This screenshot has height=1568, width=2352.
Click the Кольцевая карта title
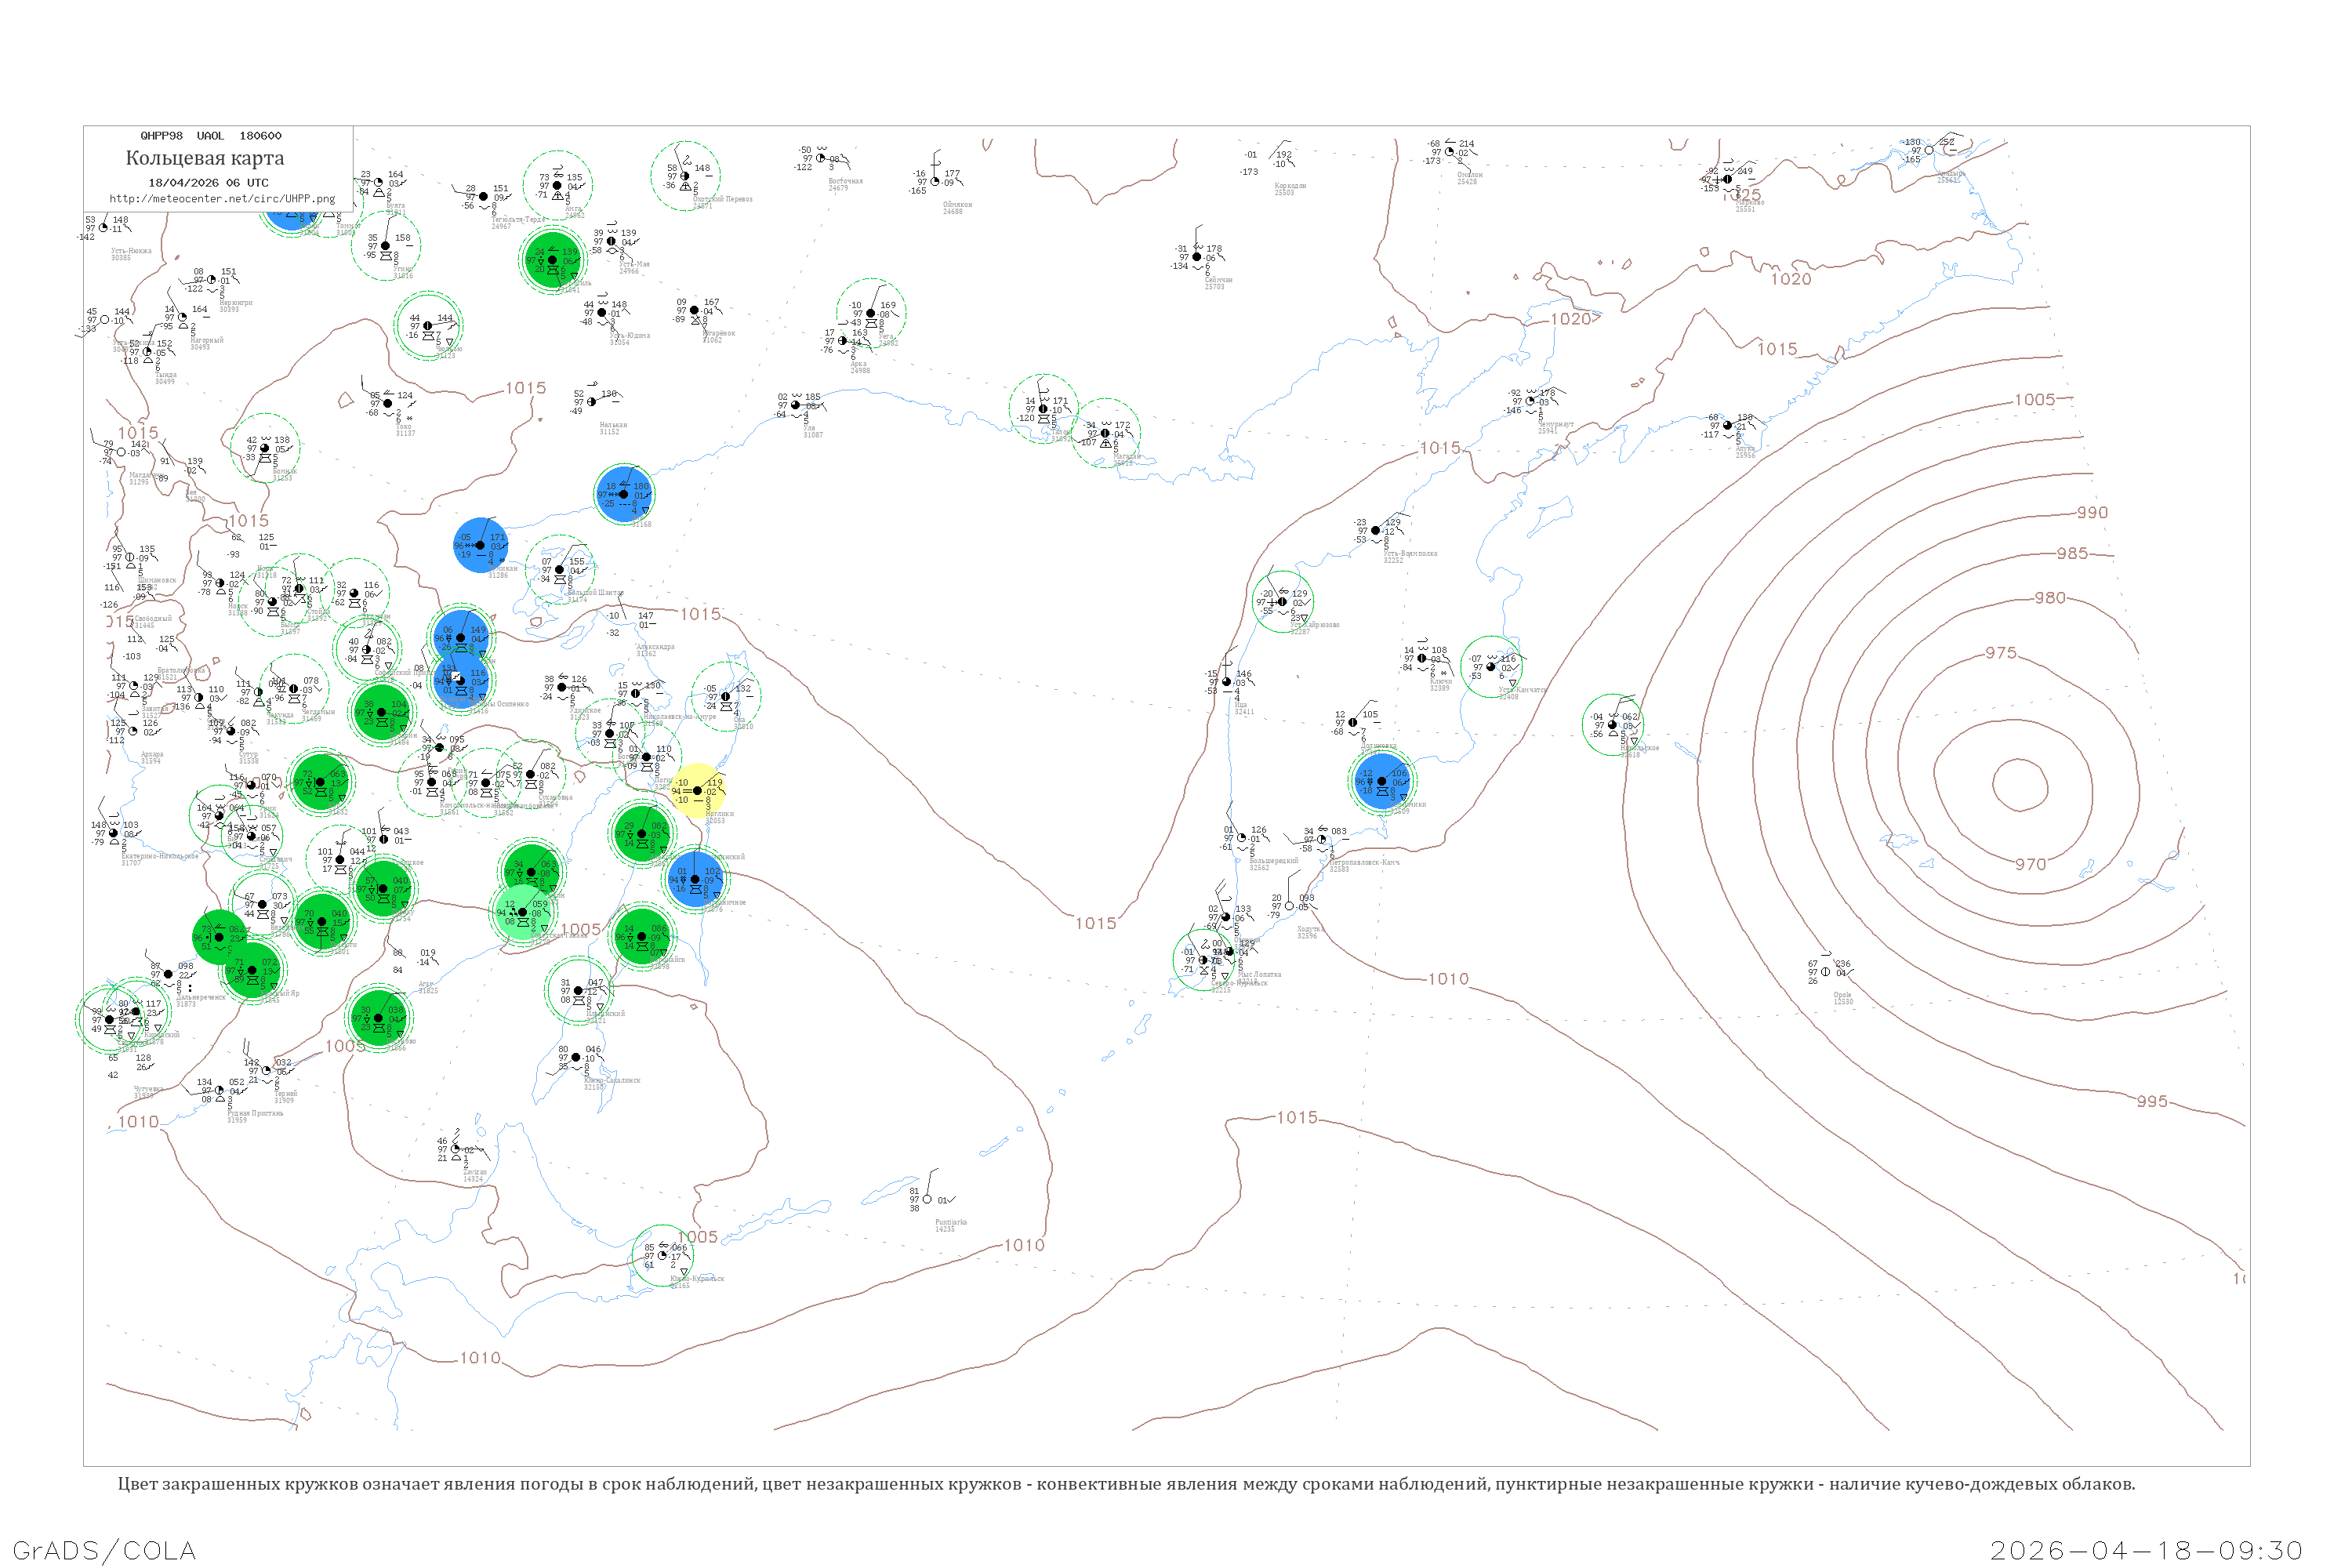click(205, 158)
